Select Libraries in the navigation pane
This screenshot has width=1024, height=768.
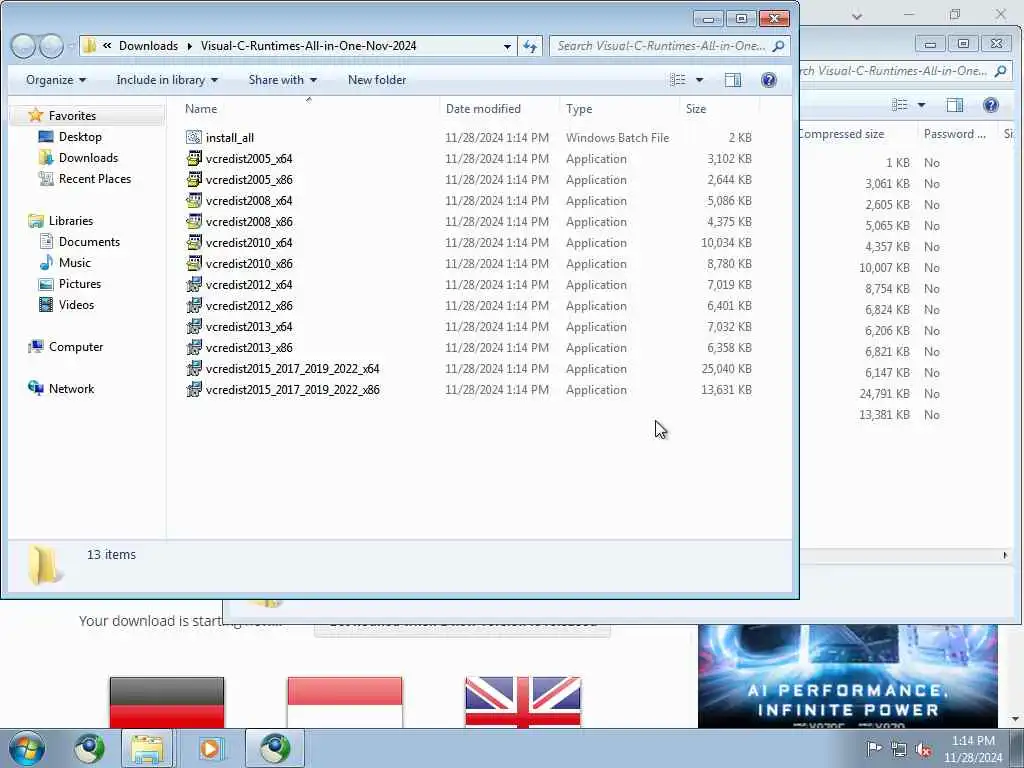tap(71, 221)
